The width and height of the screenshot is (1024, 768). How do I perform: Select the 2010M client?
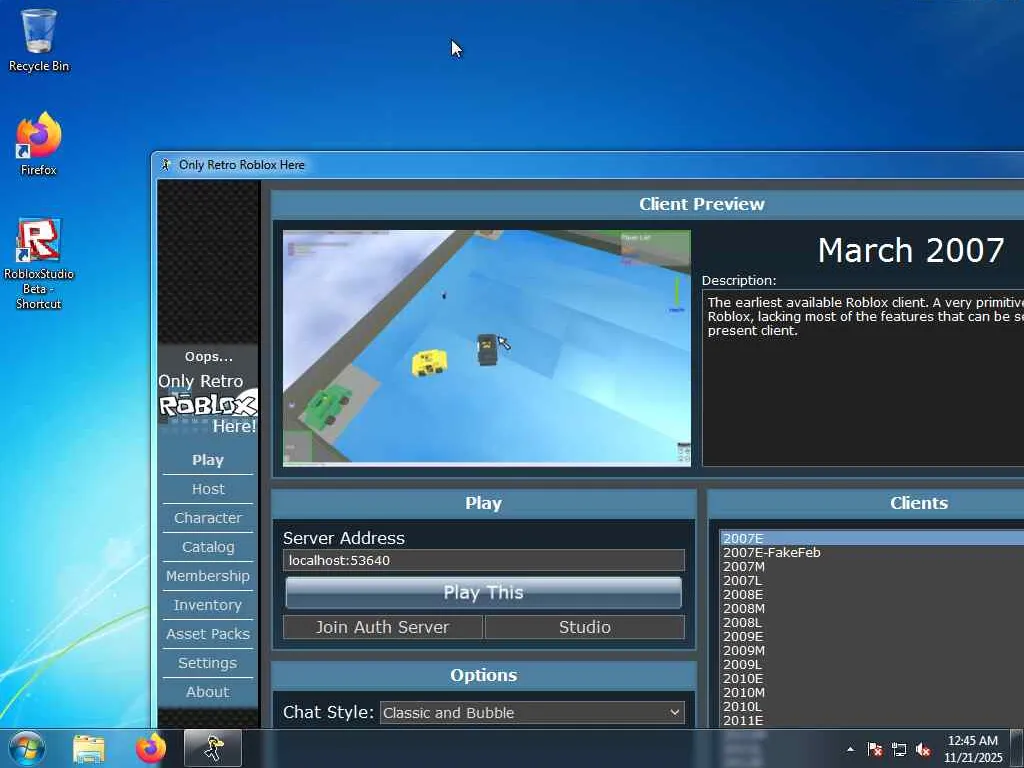click(872, 692)
